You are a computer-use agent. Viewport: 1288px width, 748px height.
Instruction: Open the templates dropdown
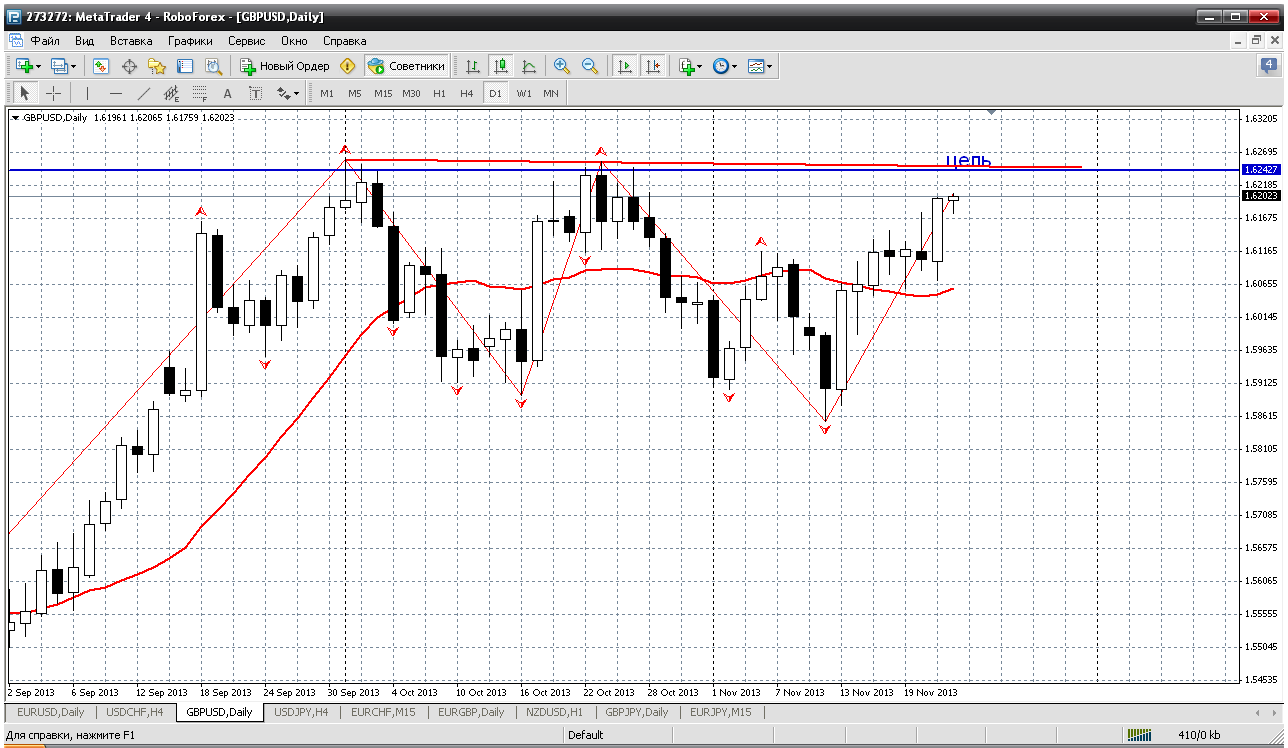coord(761,66)
